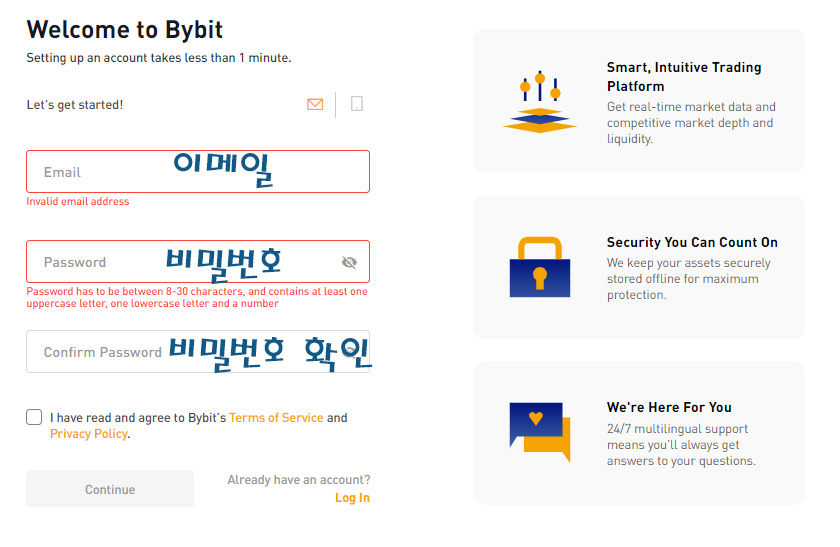Select the email signup envelope icon
The image size is (840, 547).
(315, 104)
